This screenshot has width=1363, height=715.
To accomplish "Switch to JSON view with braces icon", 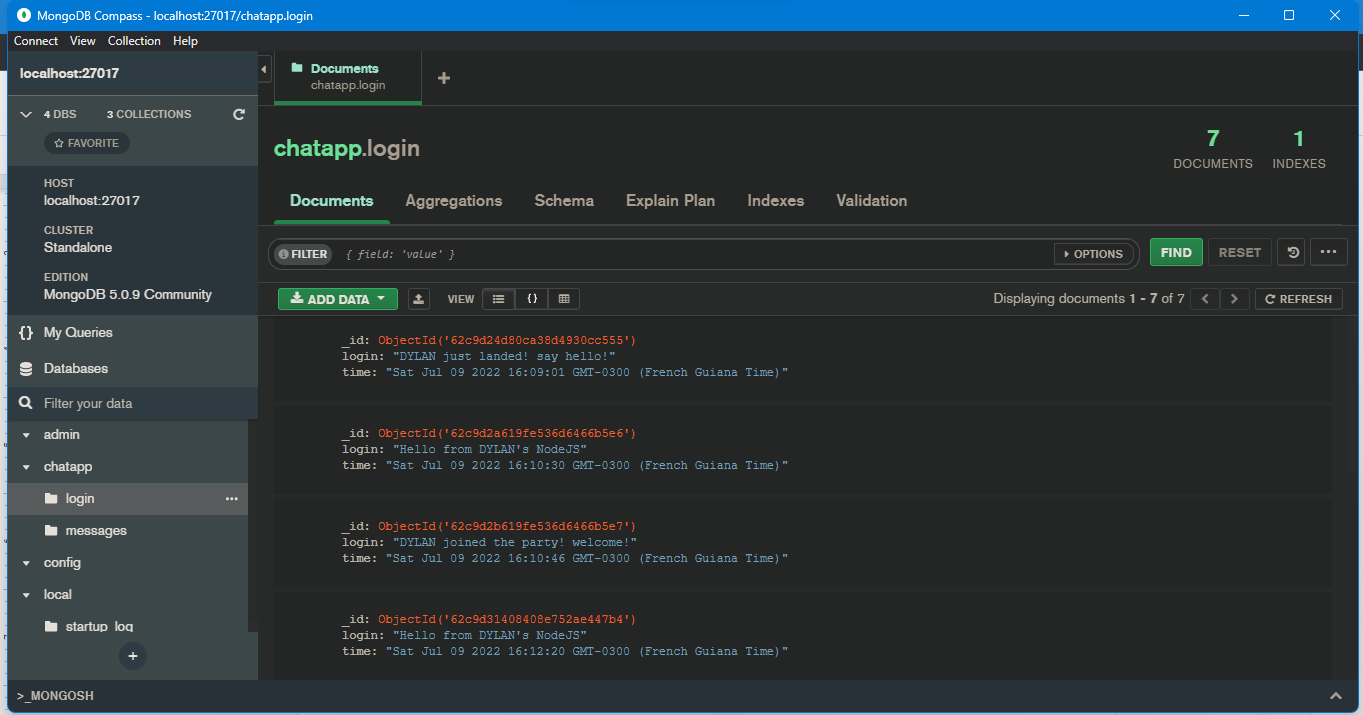I will pyautogui.click(x=532, y=299).
